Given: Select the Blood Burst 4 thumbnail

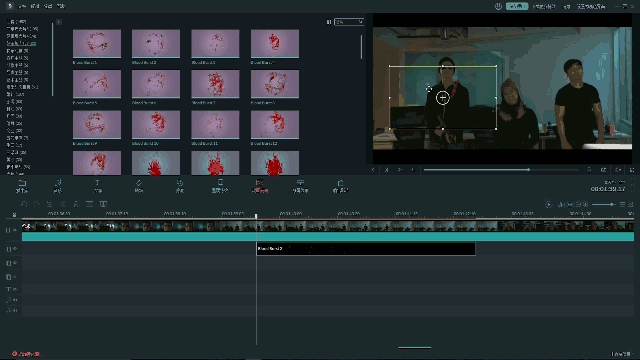Looking at the screenshot, I should [x=275, y=43].
